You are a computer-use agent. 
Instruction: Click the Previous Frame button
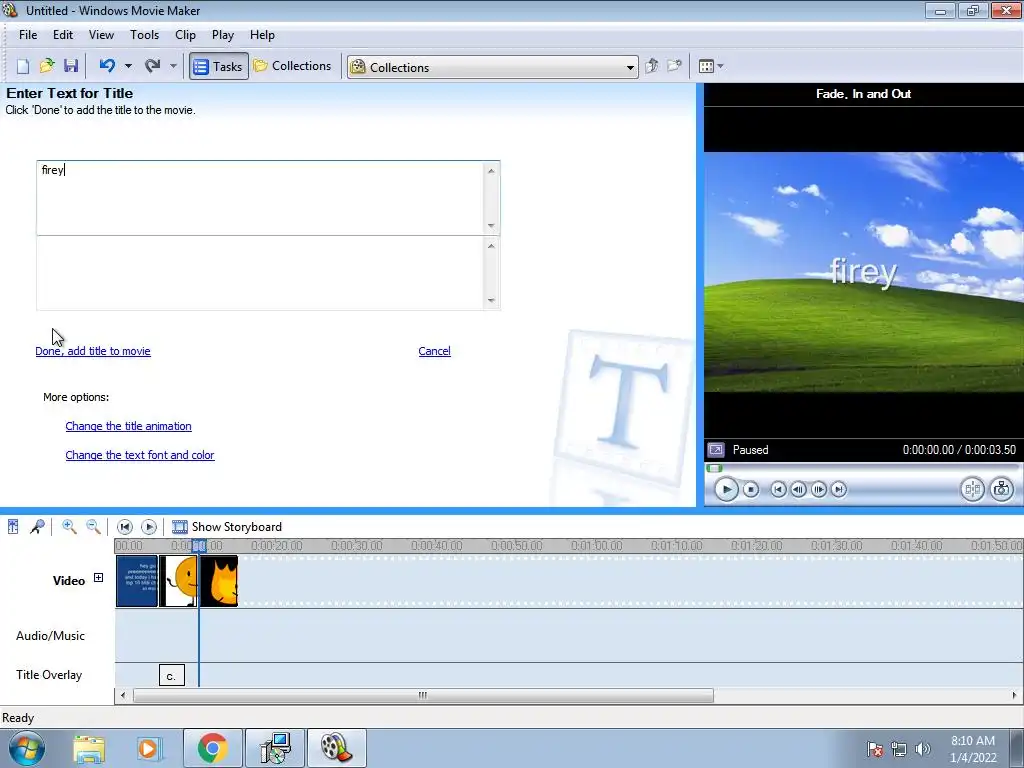(x=798, y=489)
